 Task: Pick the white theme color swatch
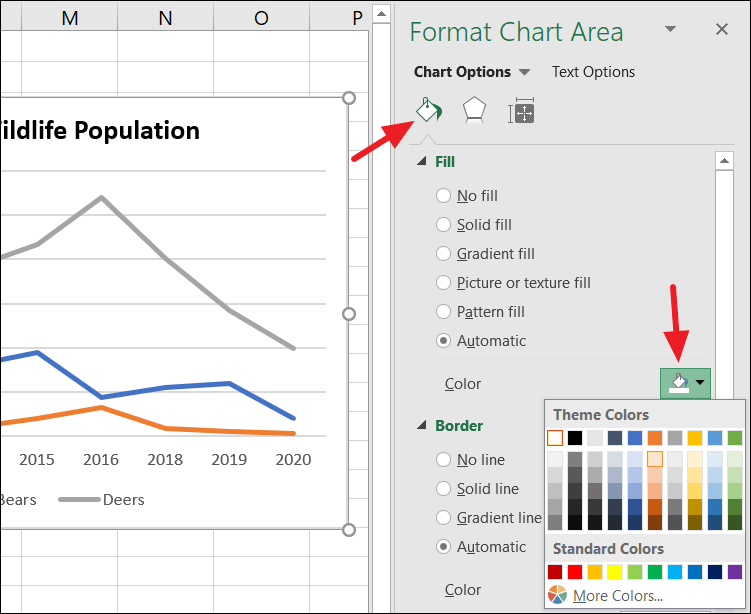coord(555,438)
